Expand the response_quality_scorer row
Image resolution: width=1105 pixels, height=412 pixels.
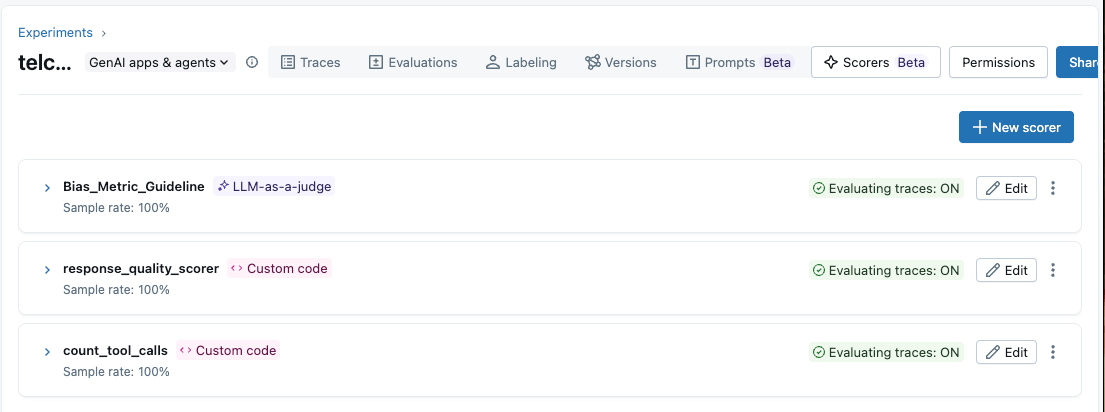point(47,269)
